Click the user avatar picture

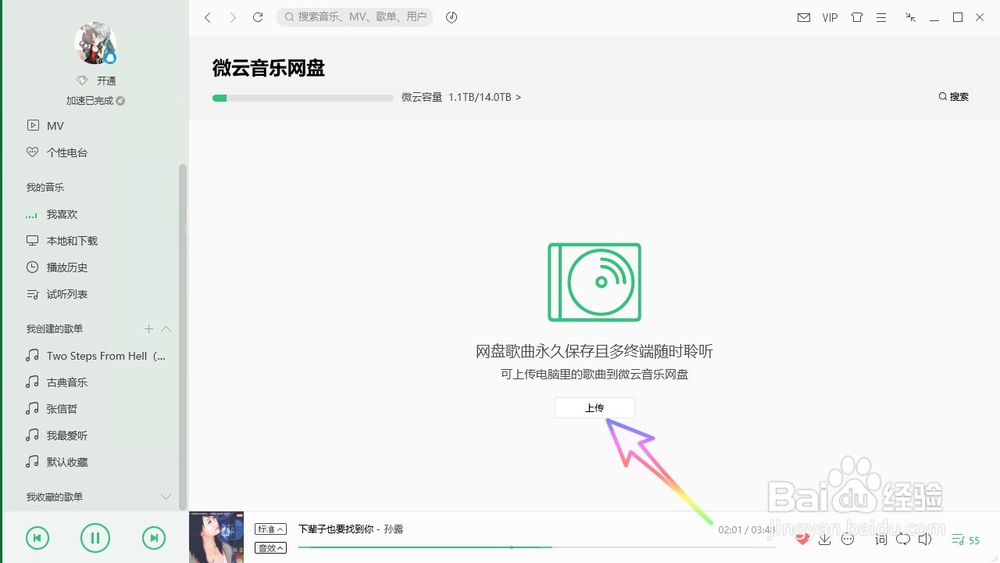[95, 43]
